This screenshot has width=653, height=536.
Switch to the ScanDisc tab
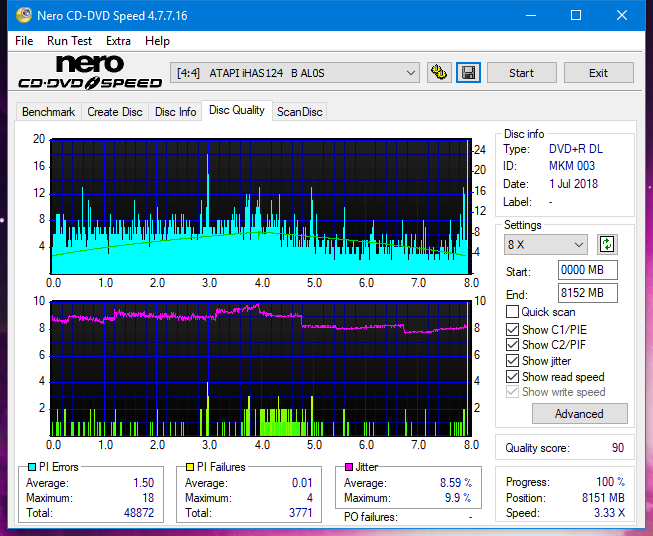click(299, 112)
